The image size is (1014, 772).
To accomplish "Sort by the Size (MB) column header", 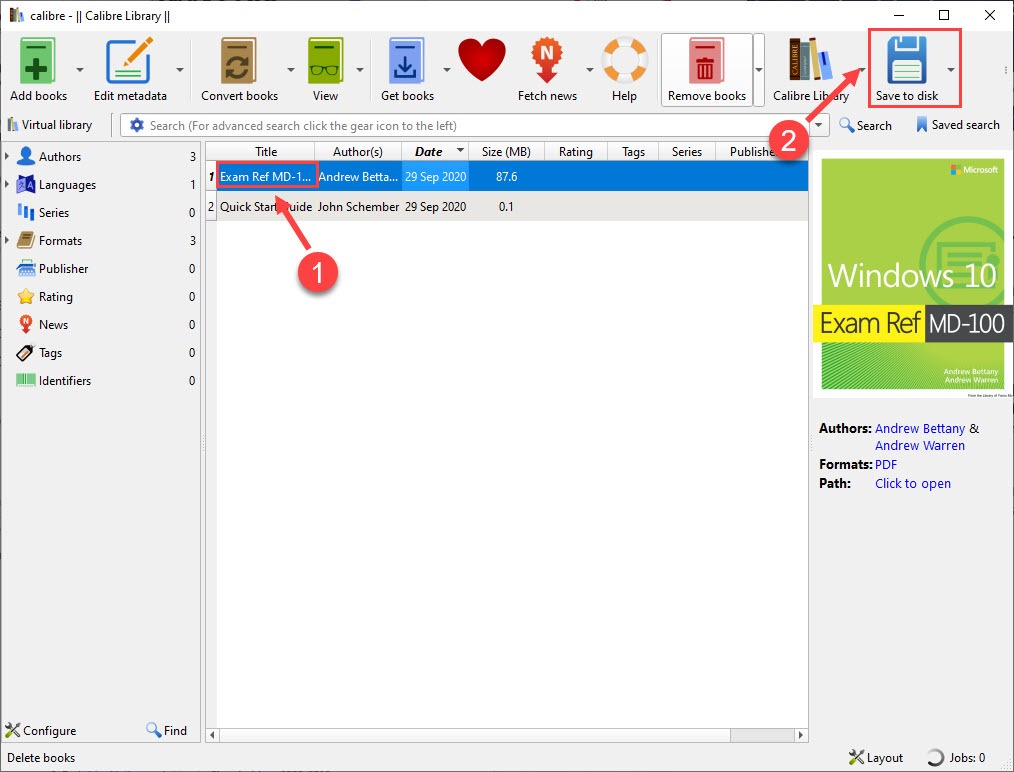I will point(506,151).
